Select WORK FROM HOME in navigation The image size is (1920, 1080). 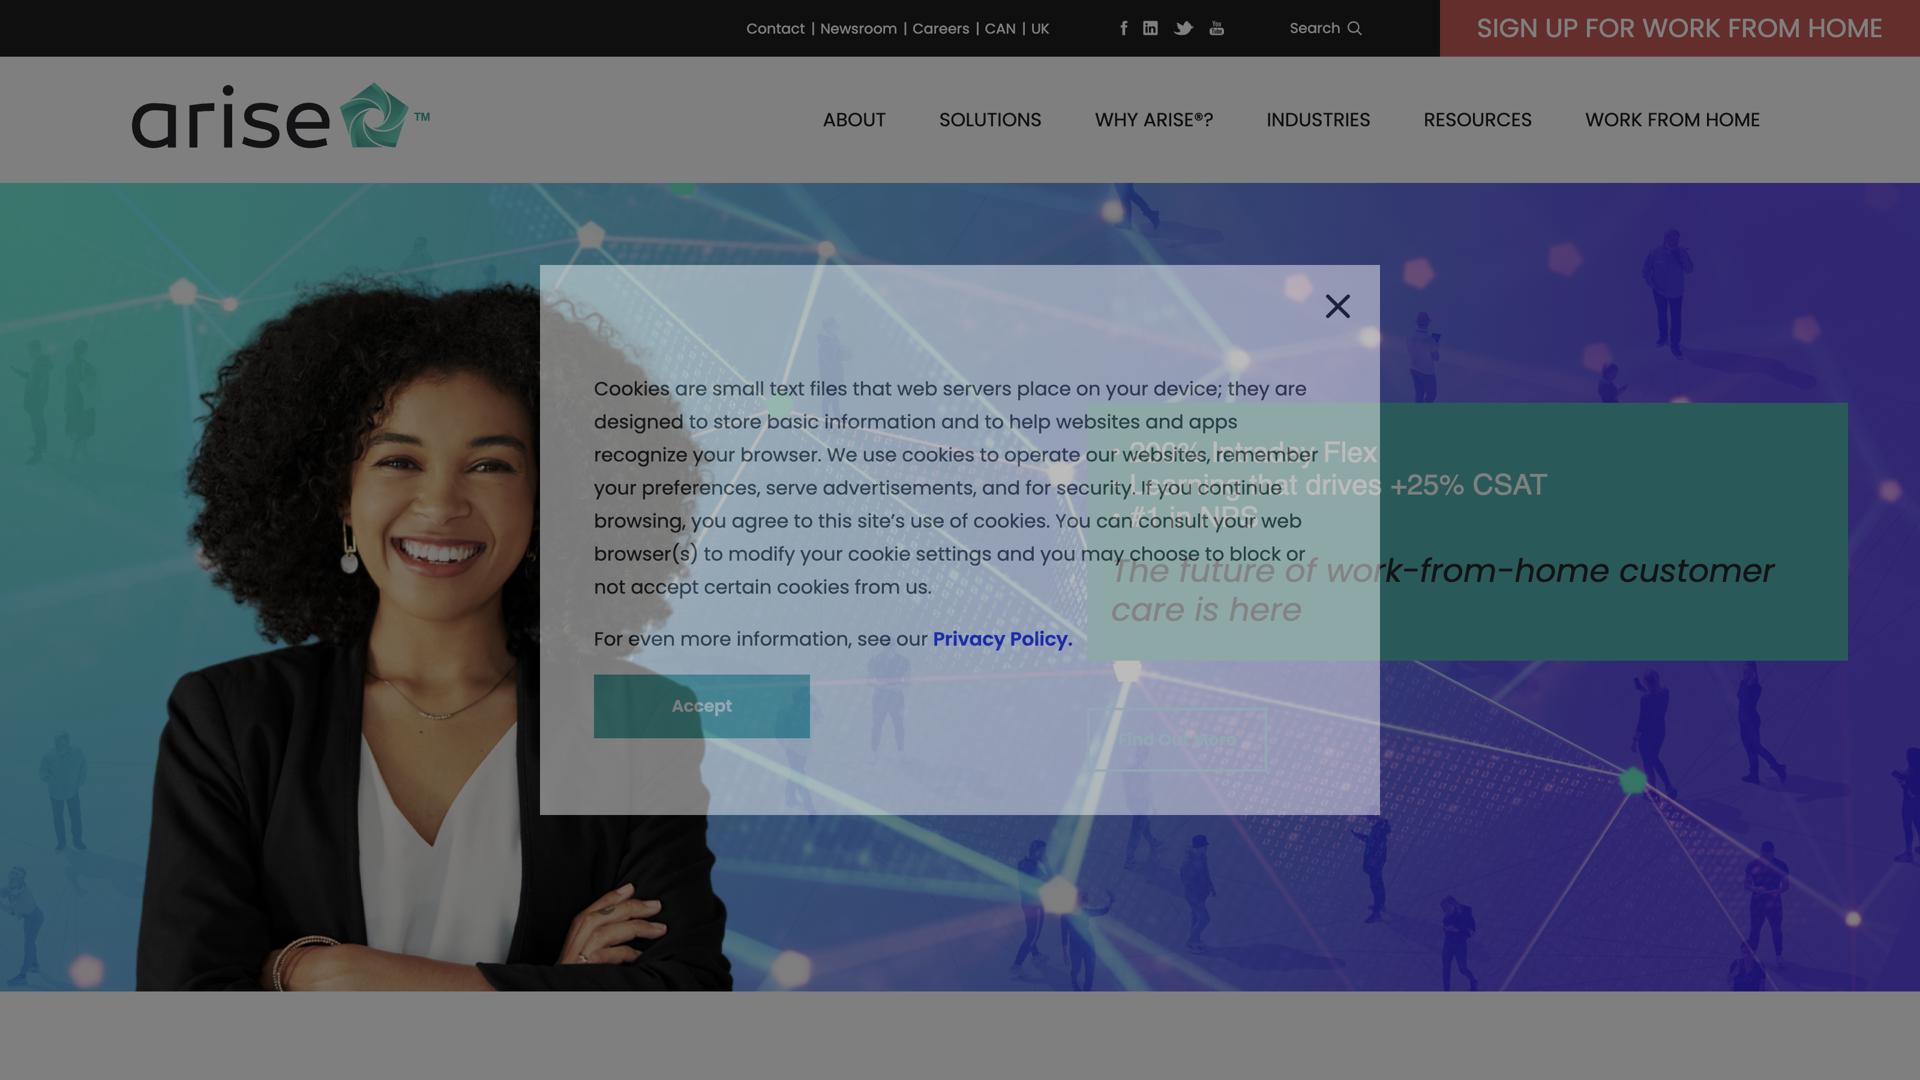point(1672,119)
